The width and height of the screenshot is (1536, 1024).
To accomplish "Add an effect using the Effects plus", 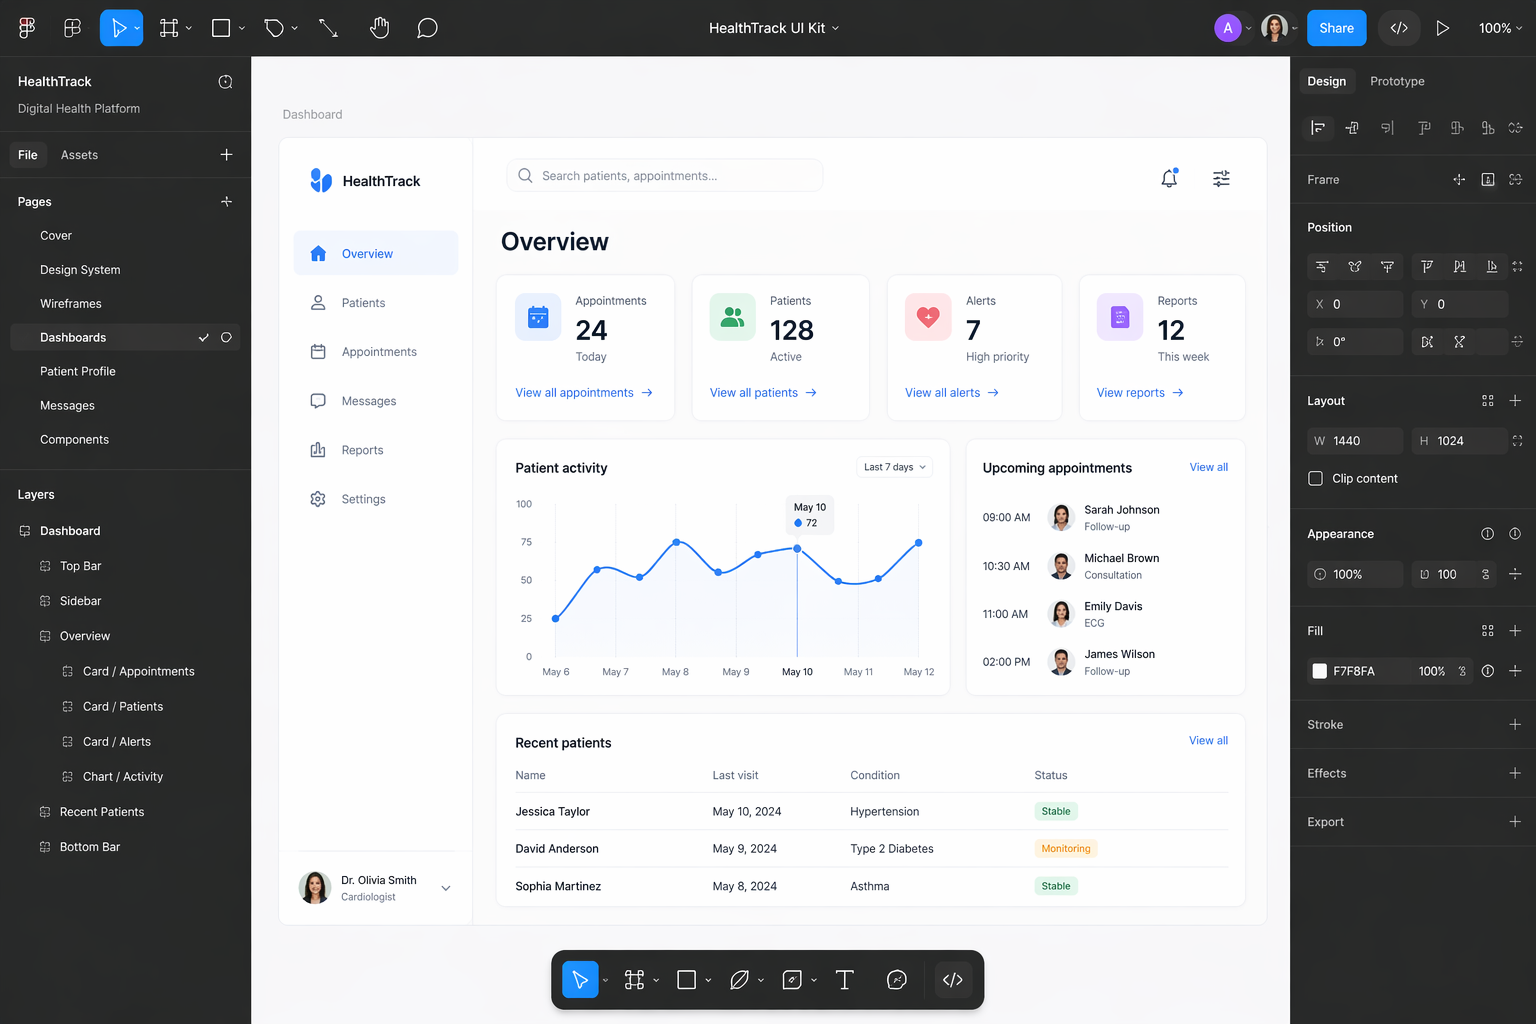I will click(1515, 773).
